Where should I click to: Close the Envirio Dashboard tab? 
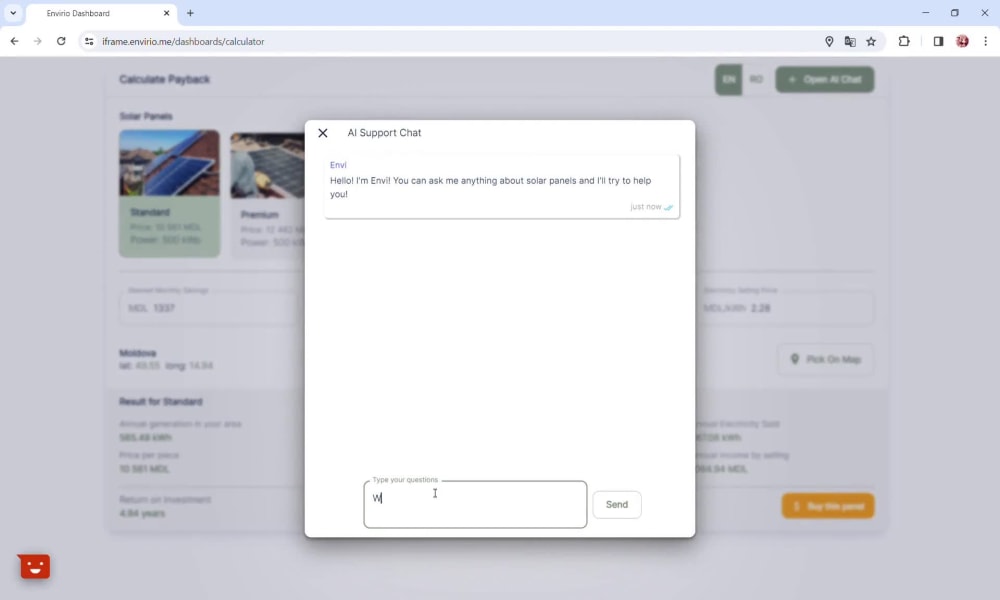pyautogui.click(x=166, y=13)
